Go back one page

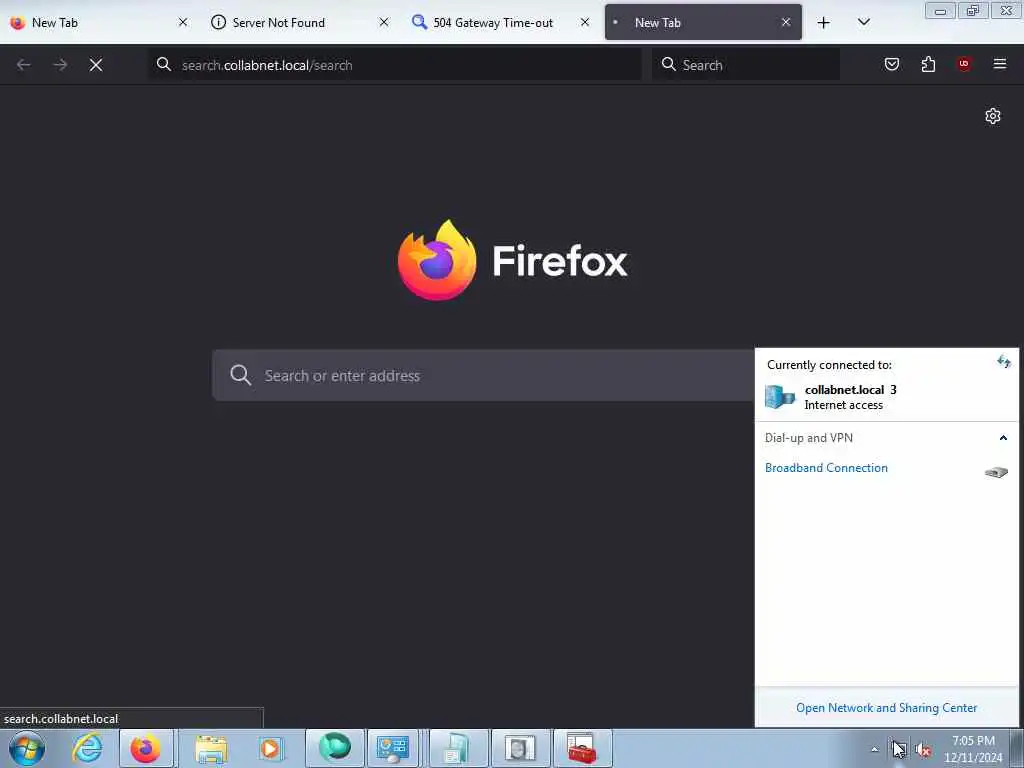24,65
